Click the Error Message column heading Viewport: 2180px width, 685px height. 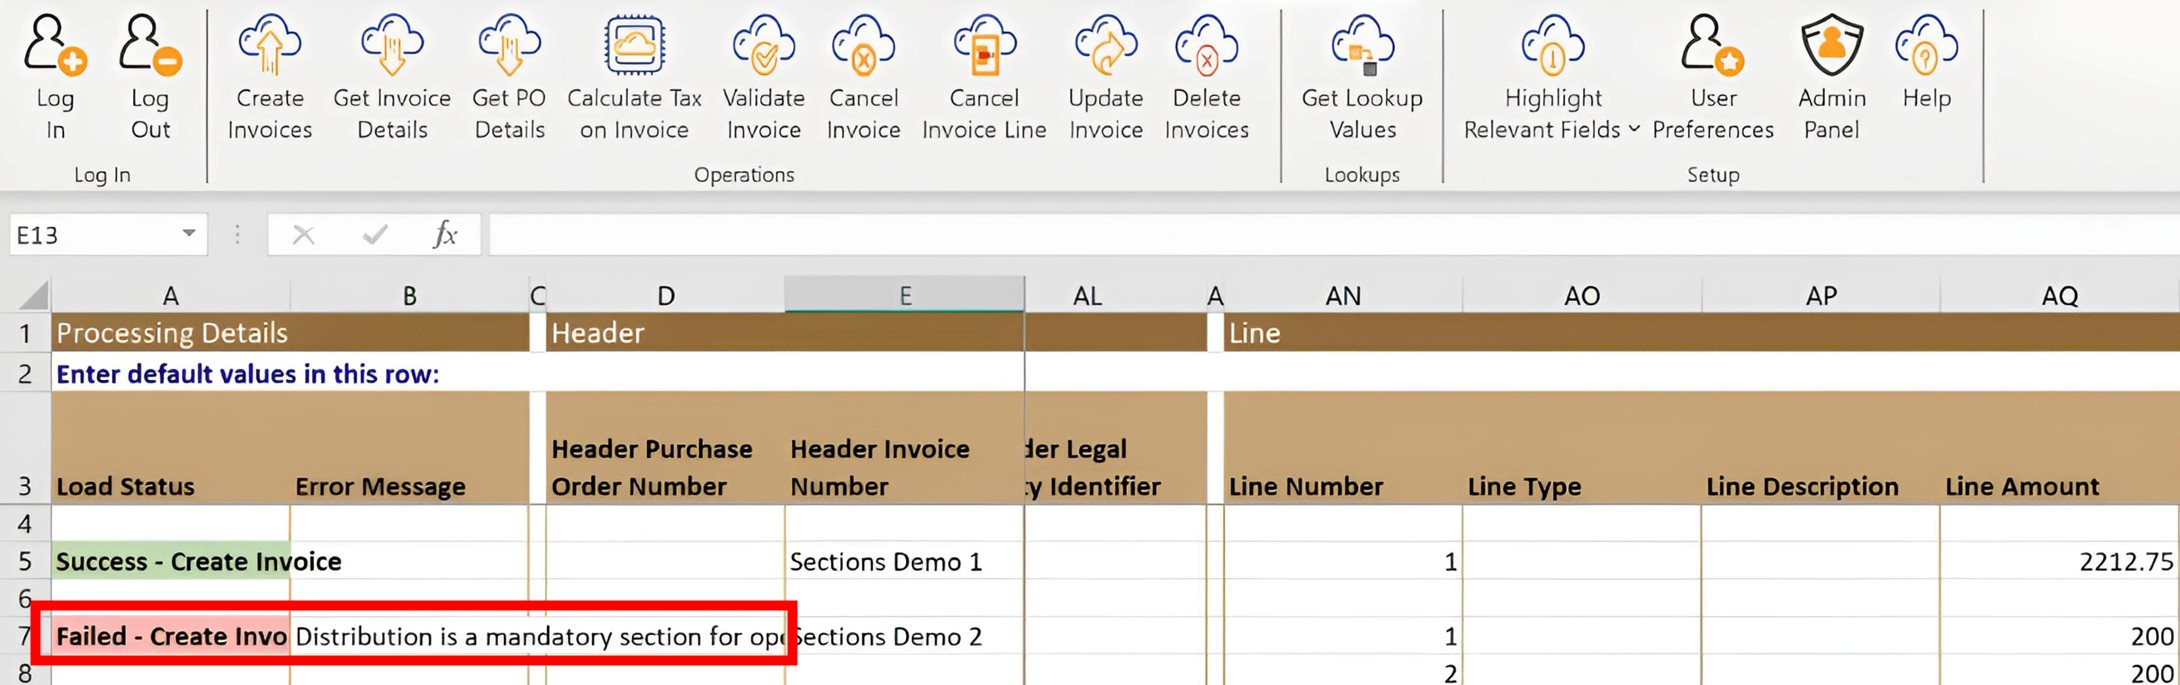click(x=409, y=447)
